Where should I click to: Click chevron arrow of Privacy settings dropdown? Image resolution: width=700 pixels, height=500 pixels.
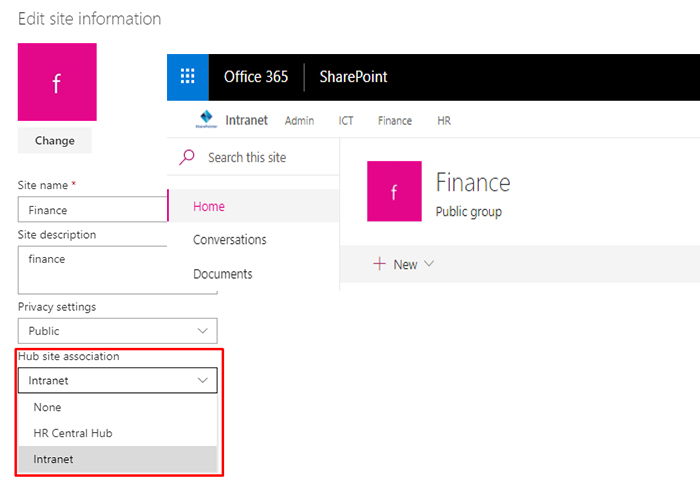[203, 331]
